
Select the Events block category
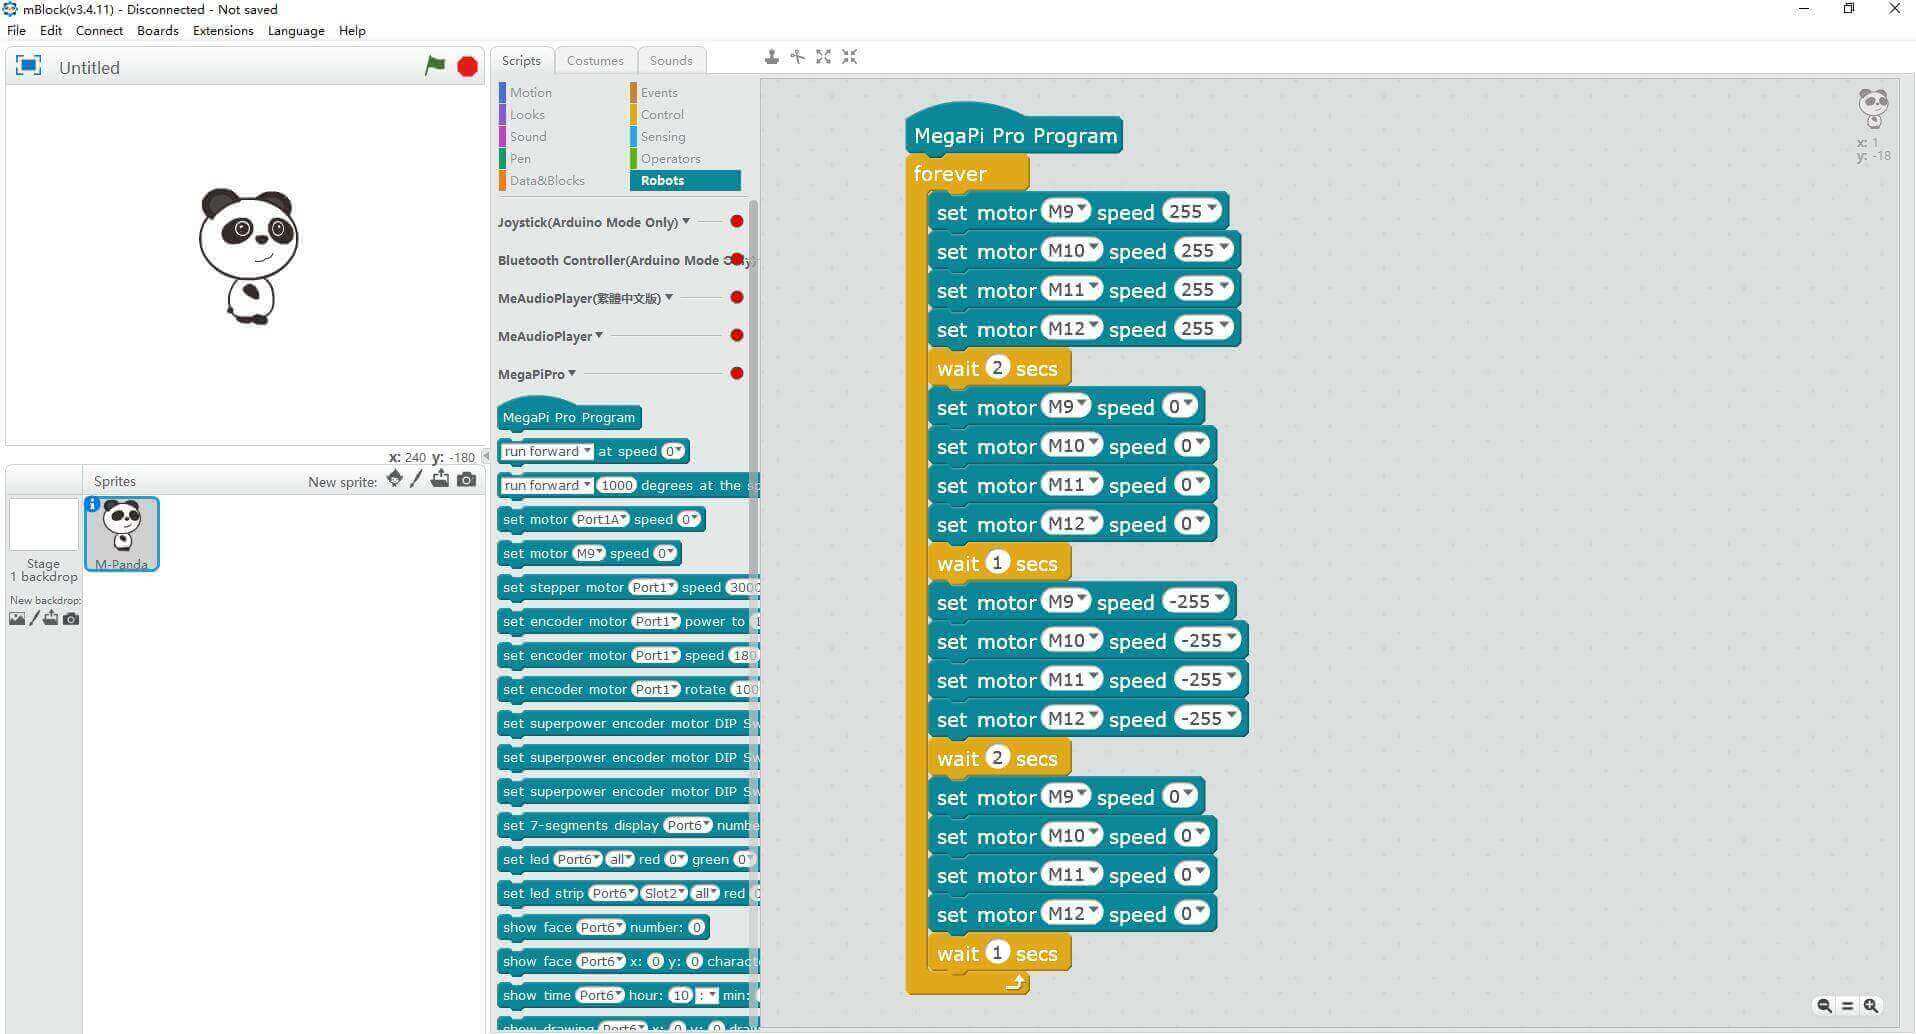click(x=659, y=92)
